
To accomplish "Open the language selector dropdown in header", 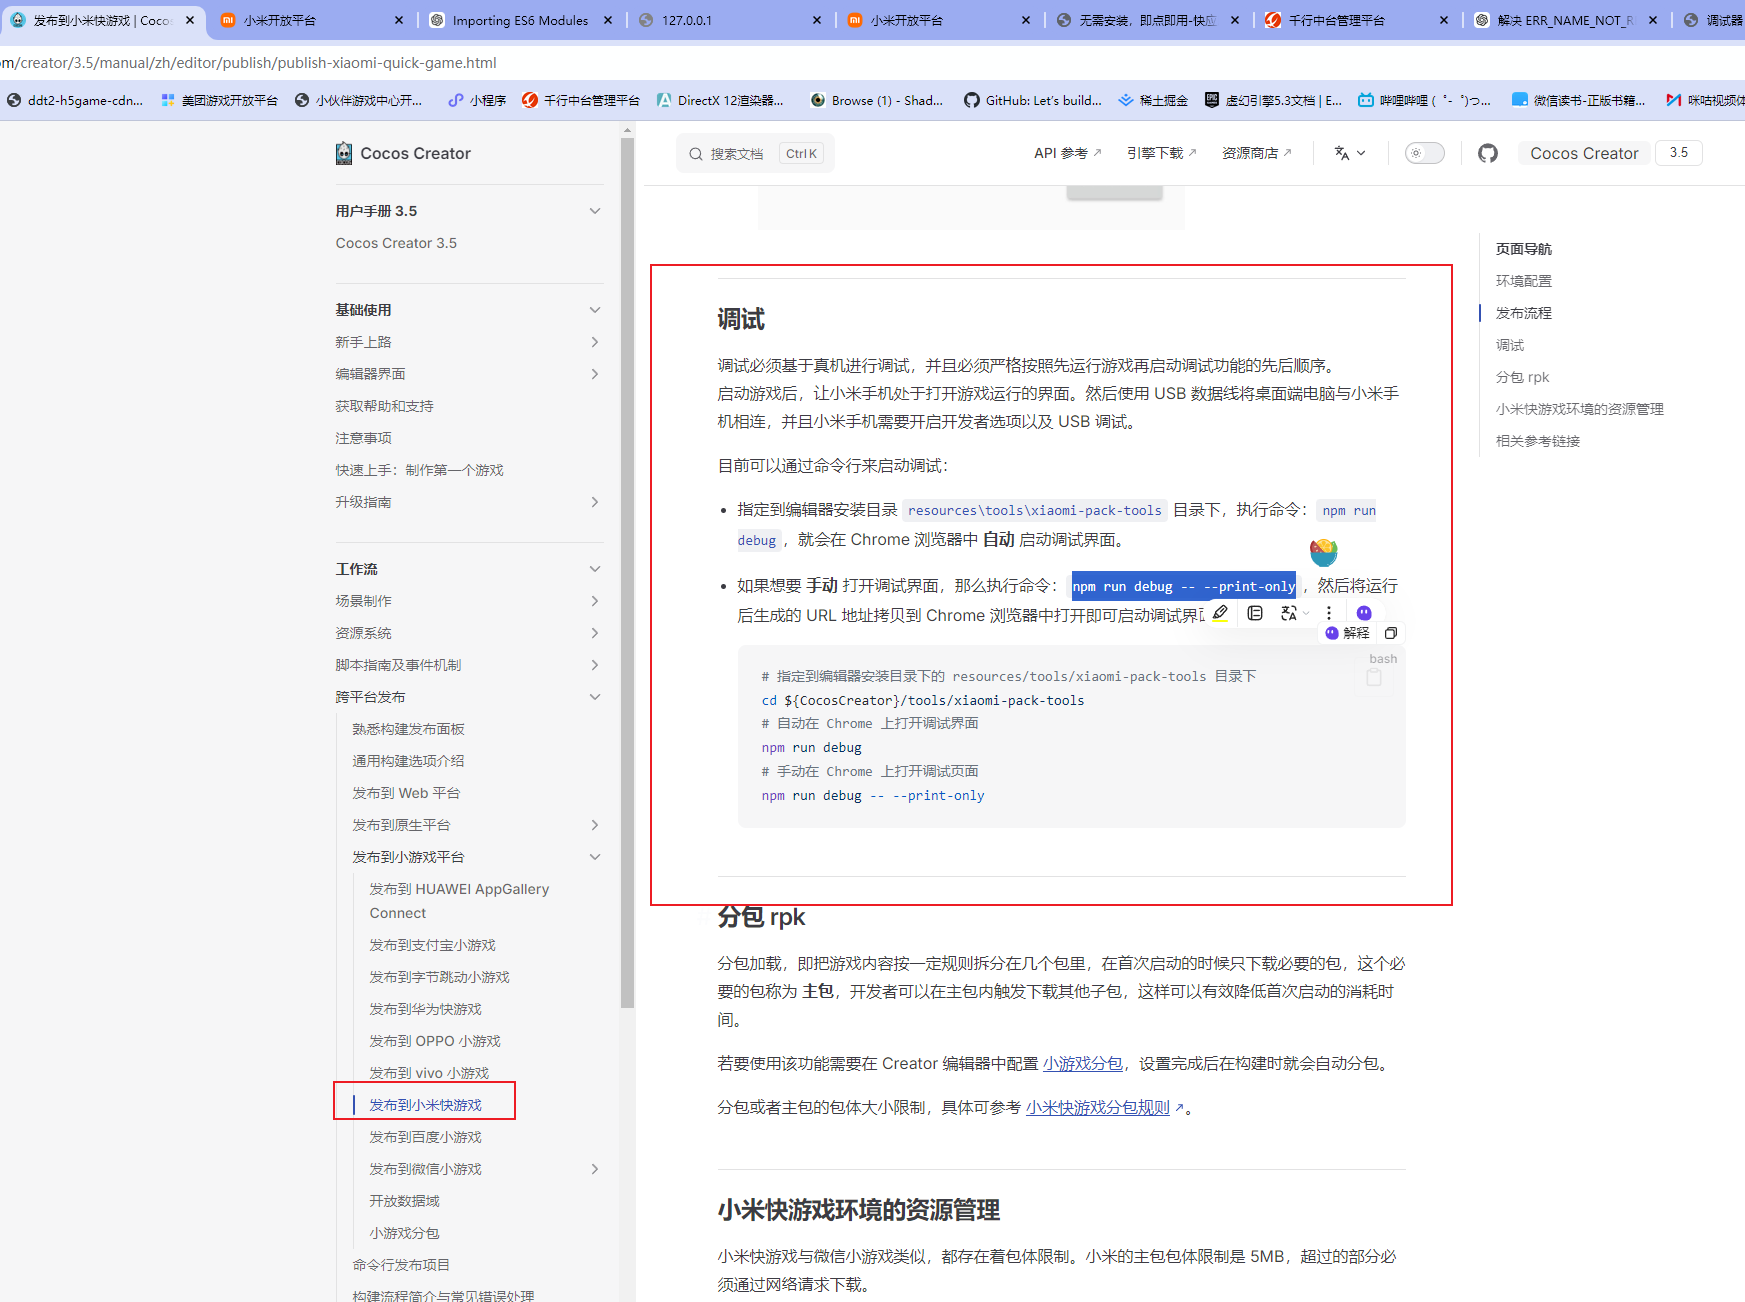I will click(x=1349, y=153).
